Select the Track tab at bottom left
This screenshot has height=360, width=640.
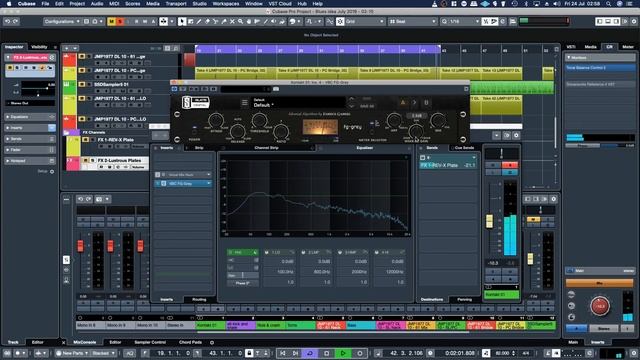[x=13, y=342]
